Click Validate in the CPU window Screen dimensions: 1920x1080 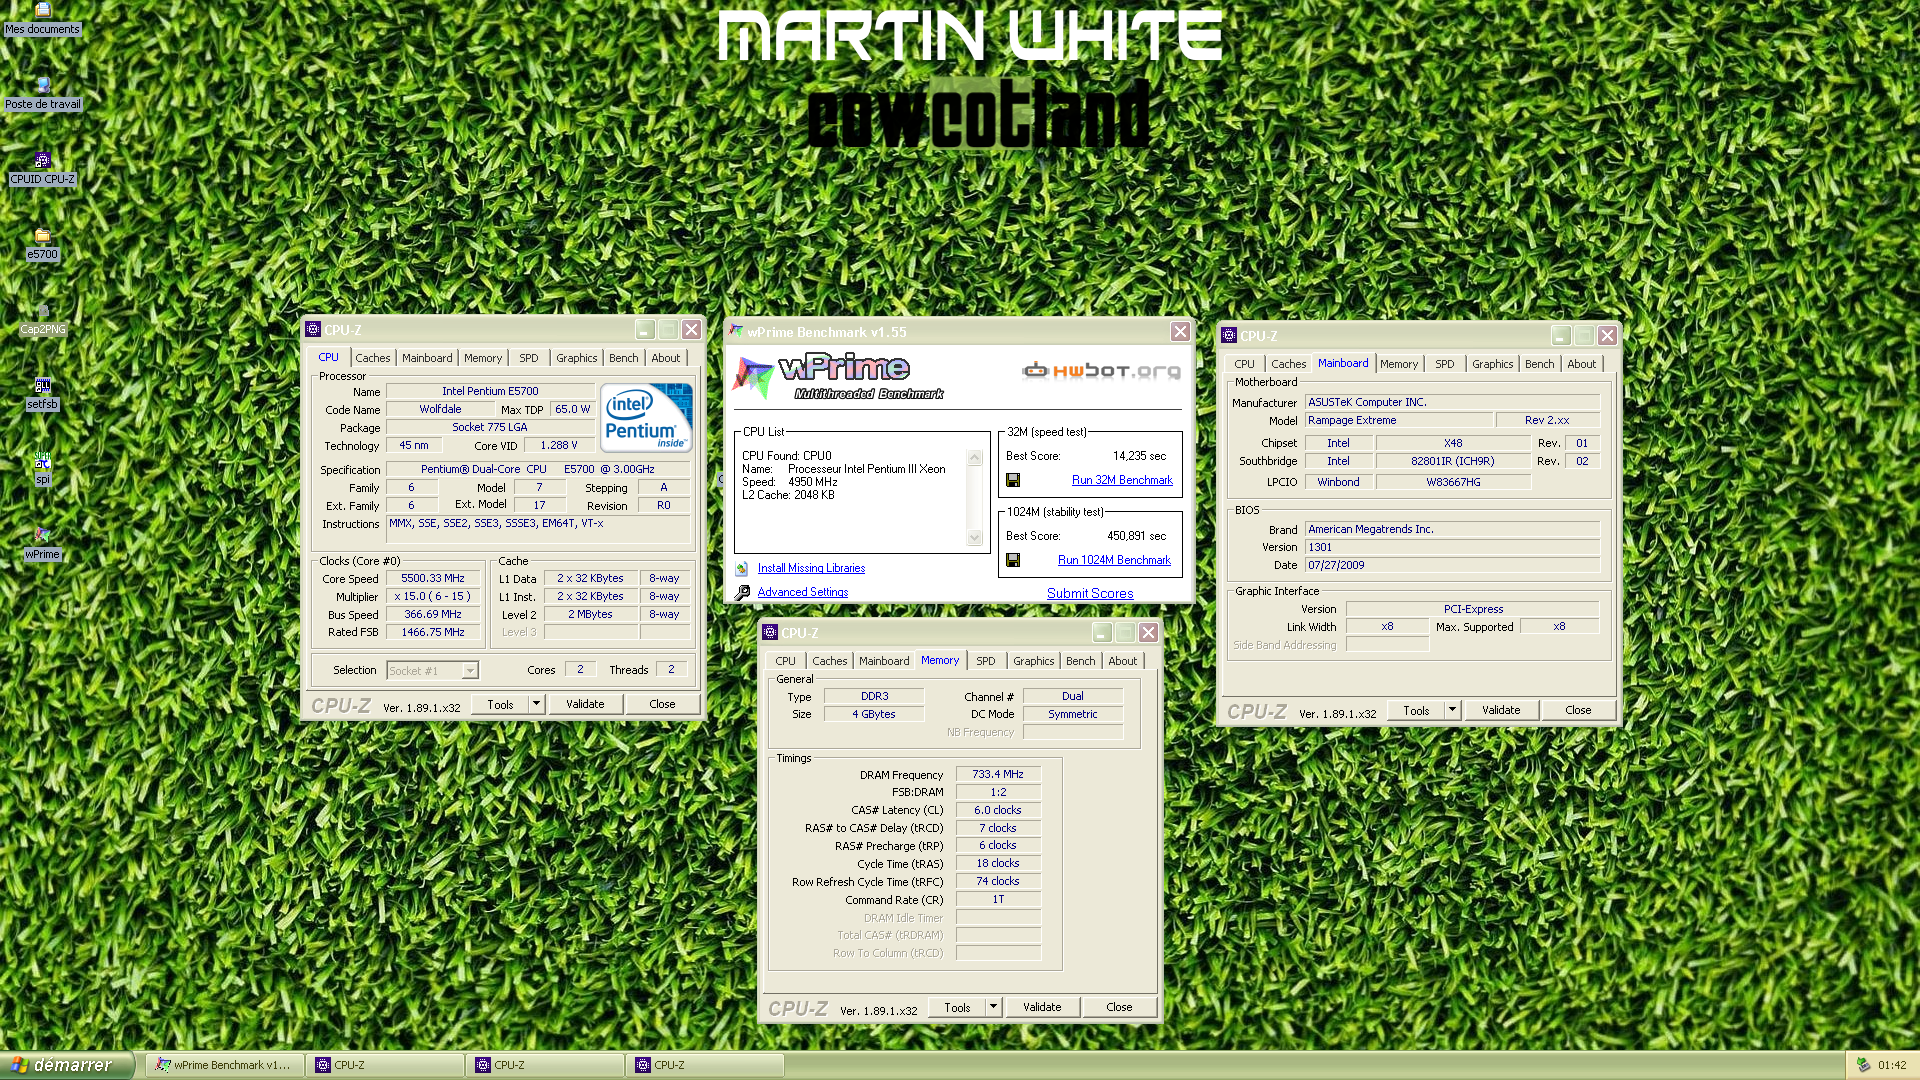pos(585,704)
